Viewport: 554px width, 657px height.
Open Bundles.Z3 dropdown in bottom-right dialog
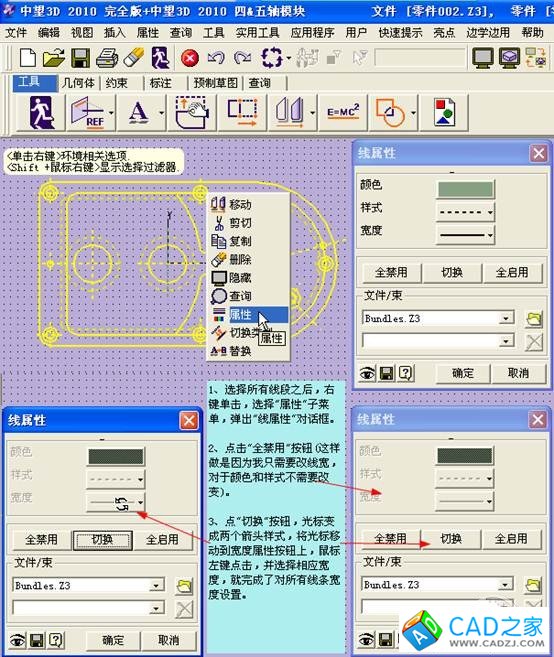tap(505, 585)
